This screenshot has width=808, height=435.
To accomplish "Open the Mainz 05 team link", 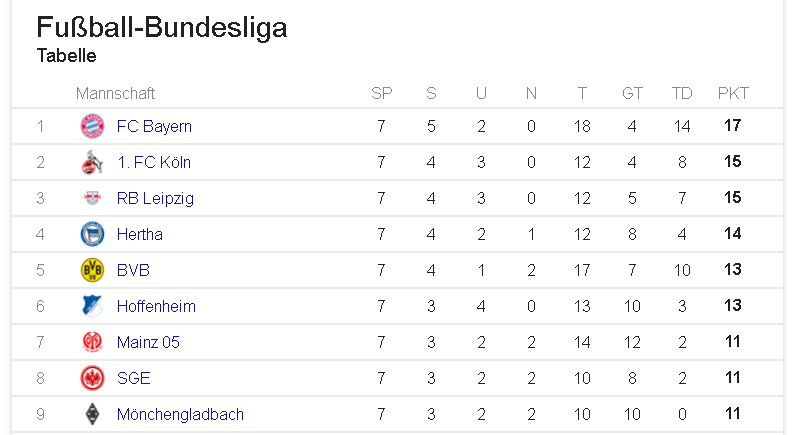I will [x=148, y=342].
